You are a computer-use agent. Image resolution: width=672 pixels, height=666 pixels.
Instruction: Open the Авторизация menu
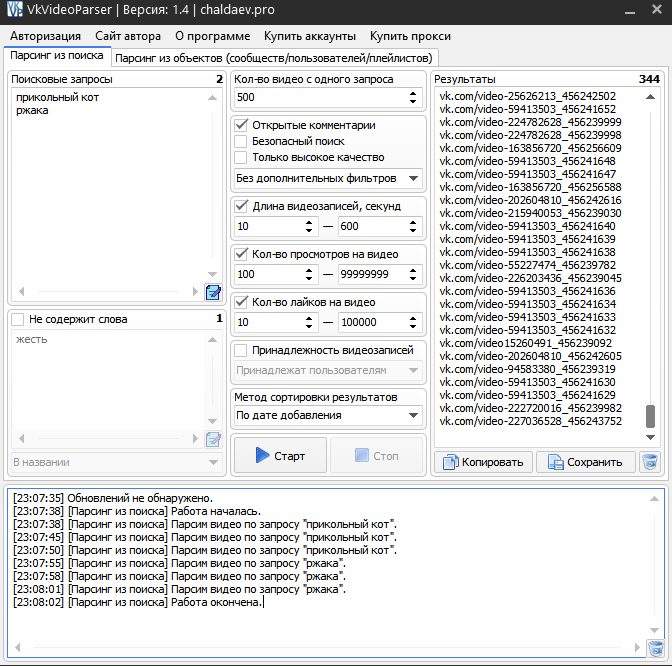coord(46,36)
